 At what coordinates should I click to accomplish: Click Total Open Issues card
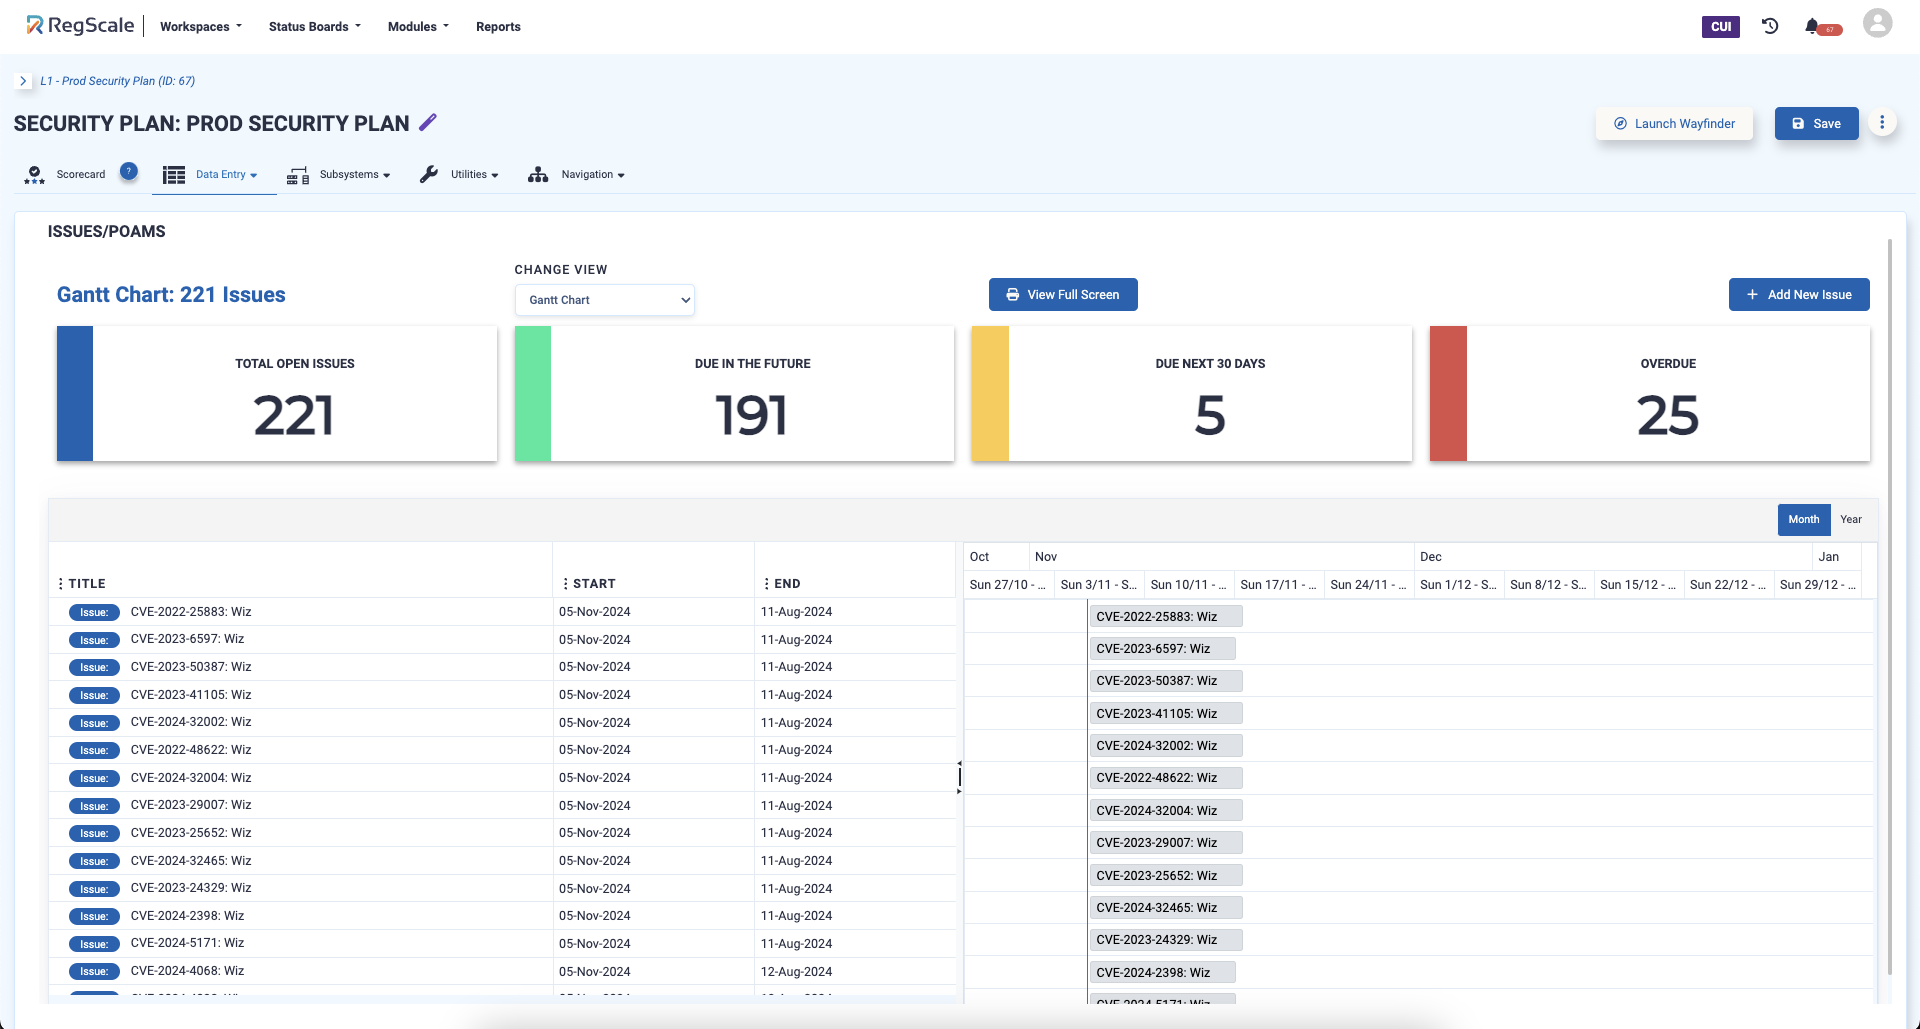tap(277, 394)
